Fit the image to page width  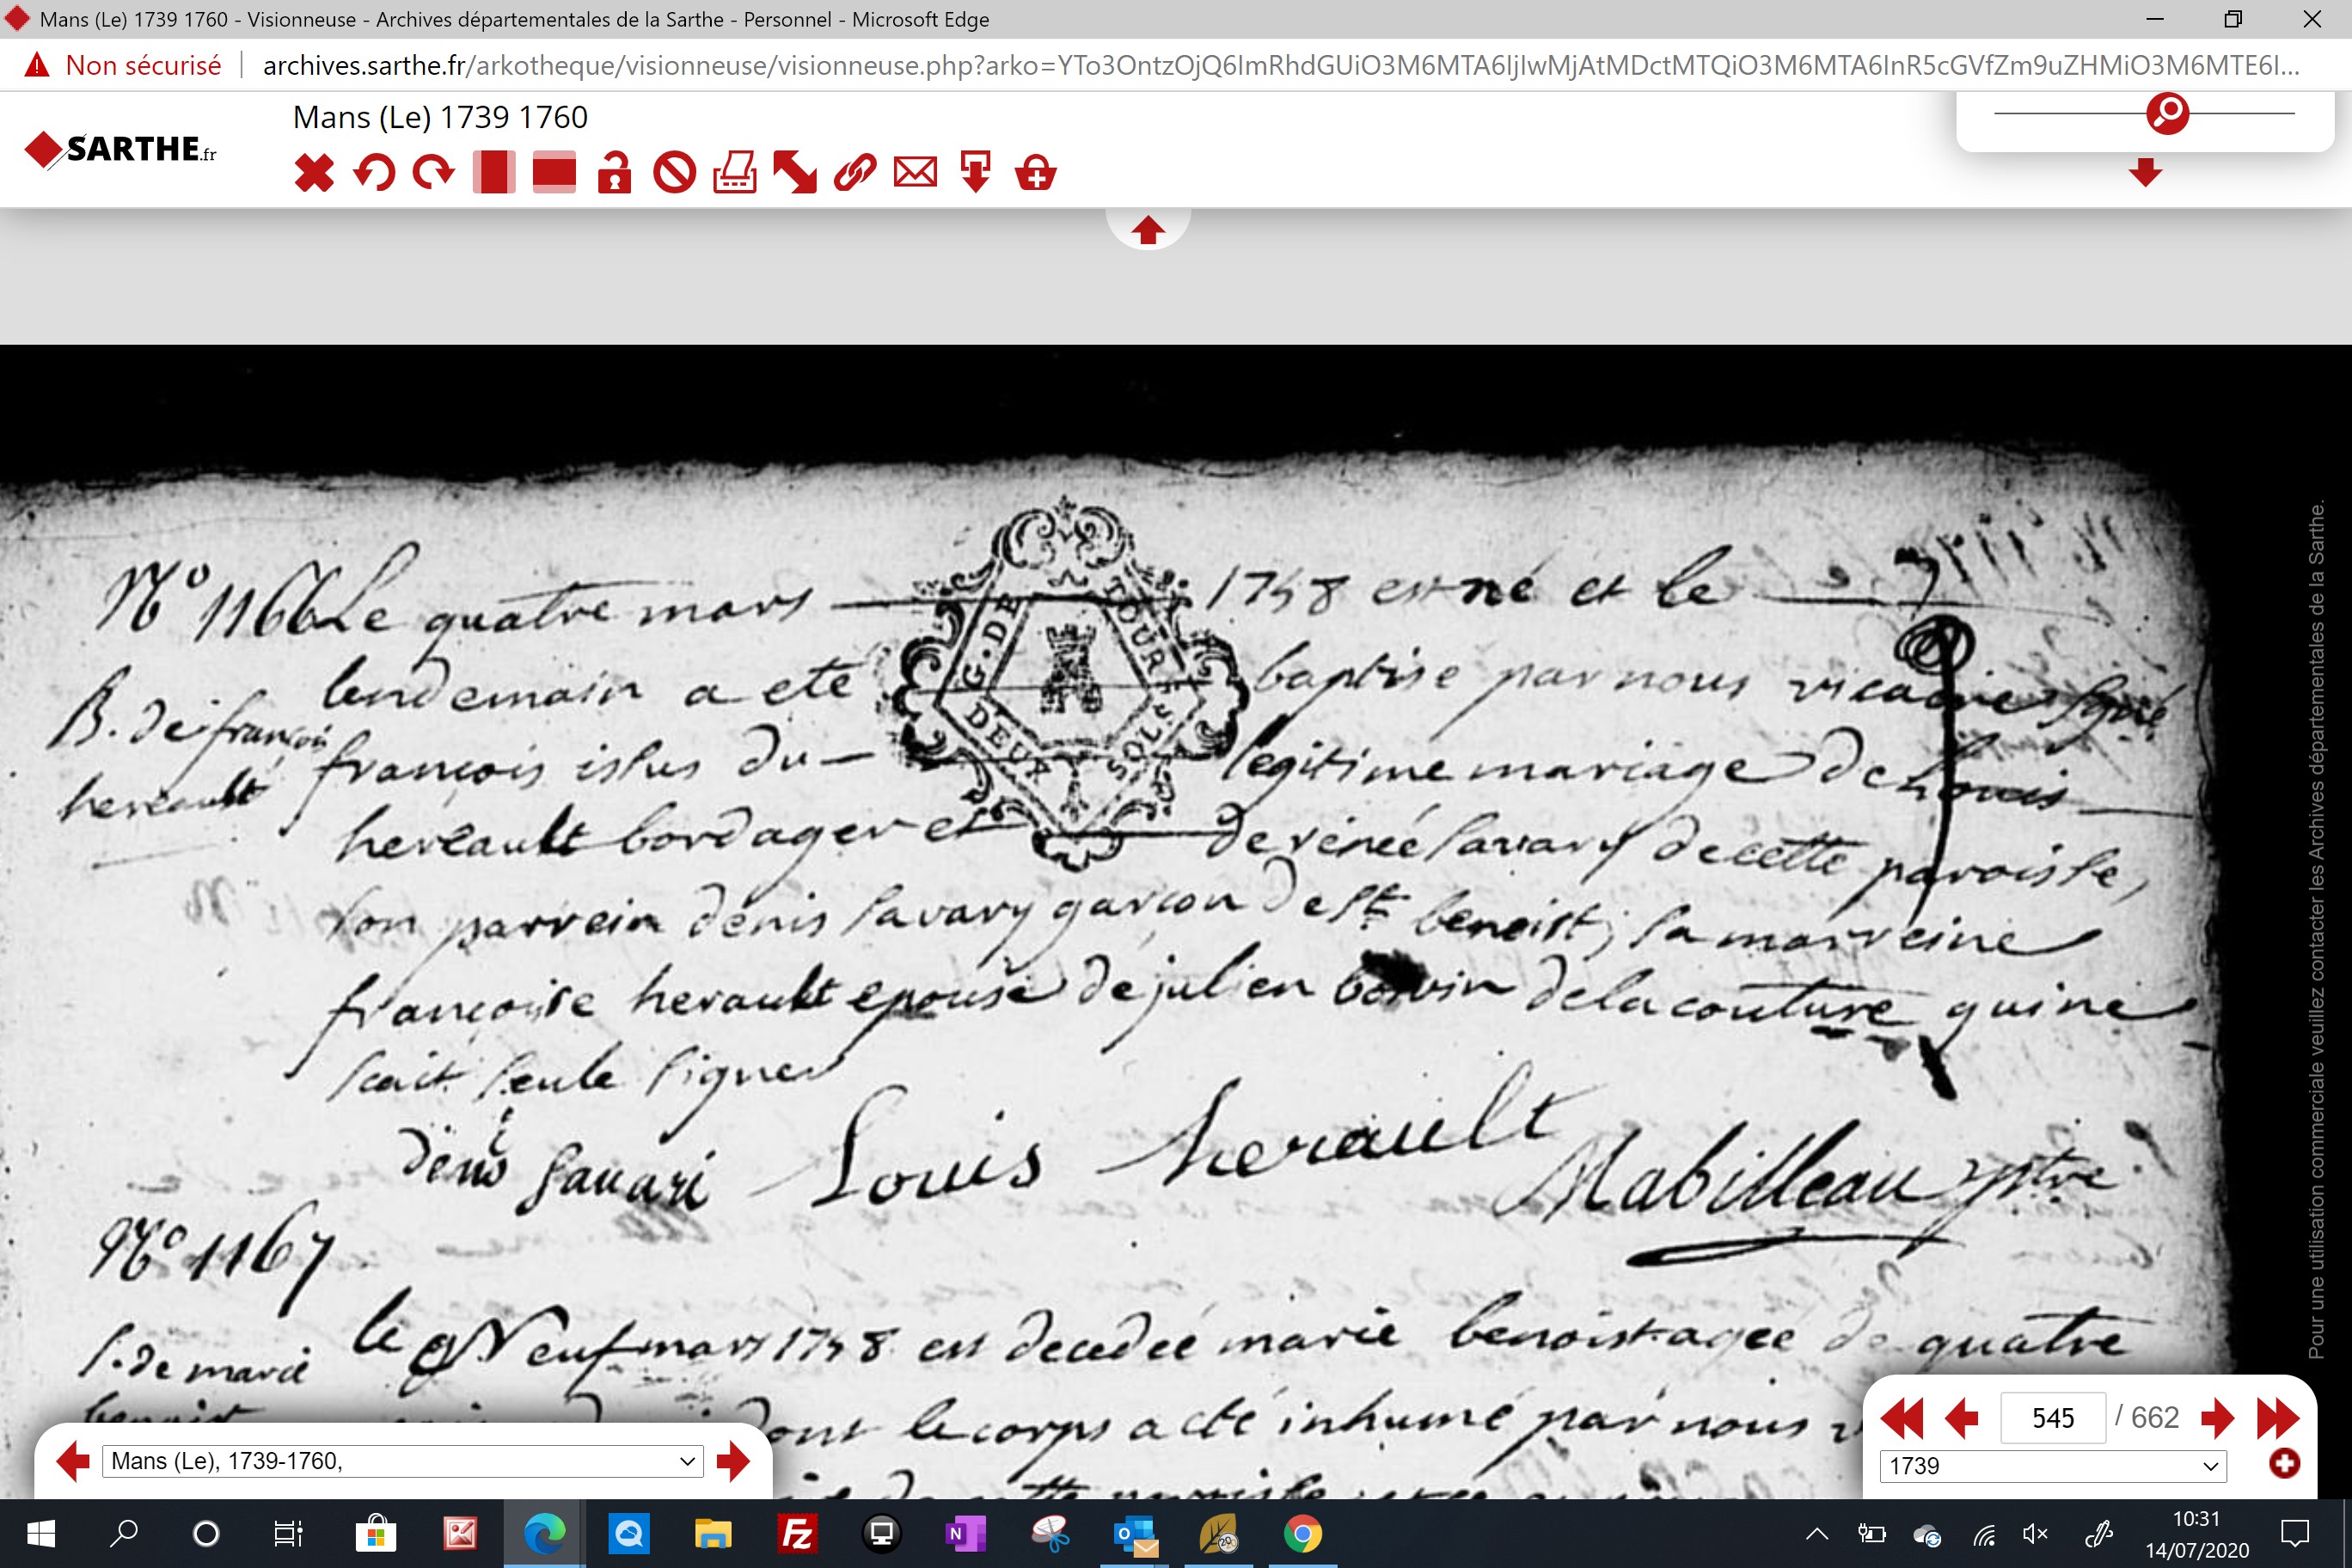point(554,172)
